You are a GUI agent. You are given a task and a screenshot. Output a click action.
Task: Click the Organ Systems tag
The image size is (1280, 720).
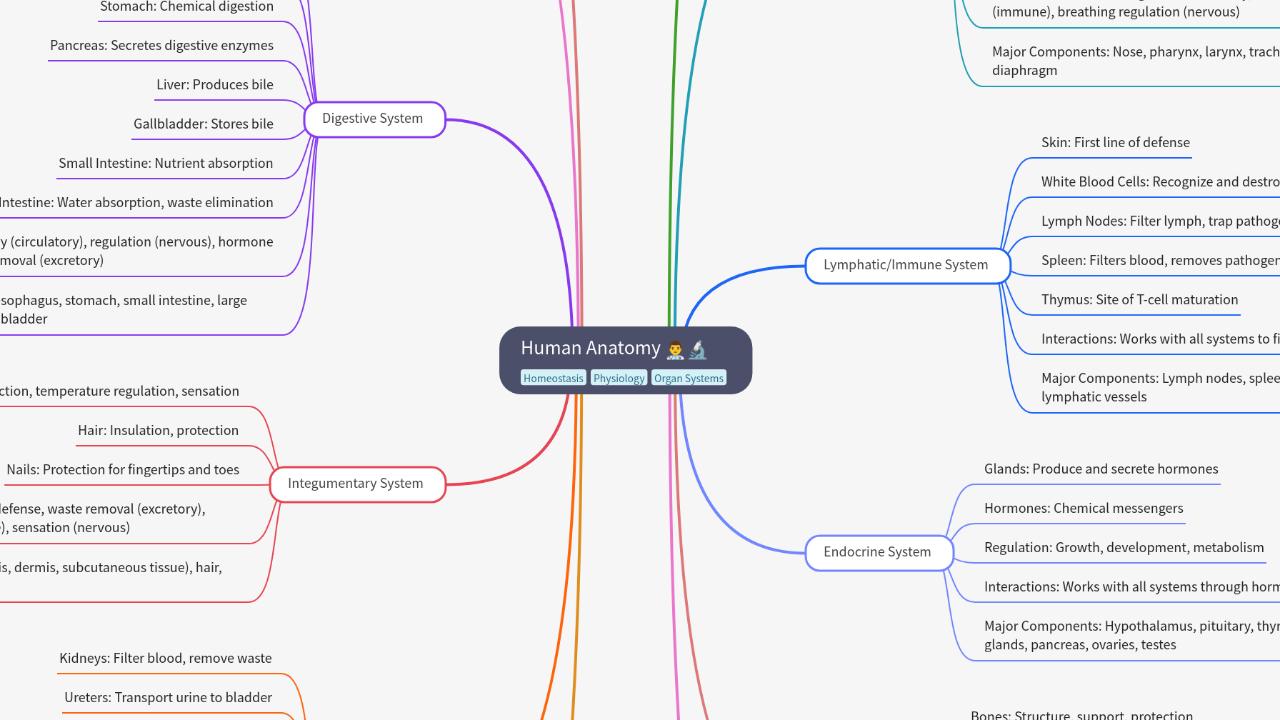pos(689,378)
